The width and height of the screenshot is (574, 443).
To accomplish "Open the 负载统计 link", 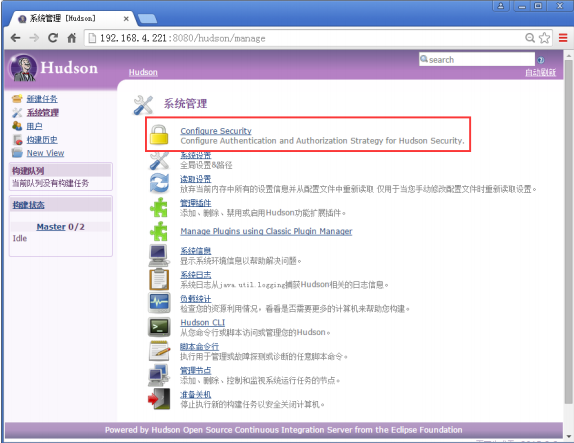I will point(195,299).
